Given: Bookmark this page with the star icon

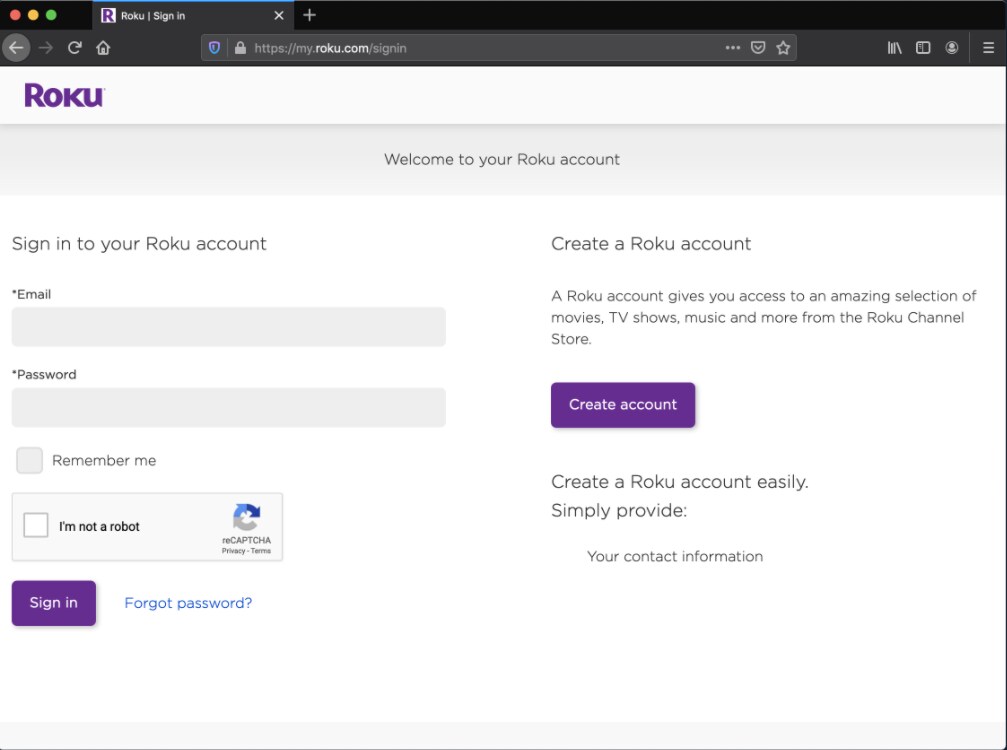Looking at the screenshot, I should pos(783,48).
